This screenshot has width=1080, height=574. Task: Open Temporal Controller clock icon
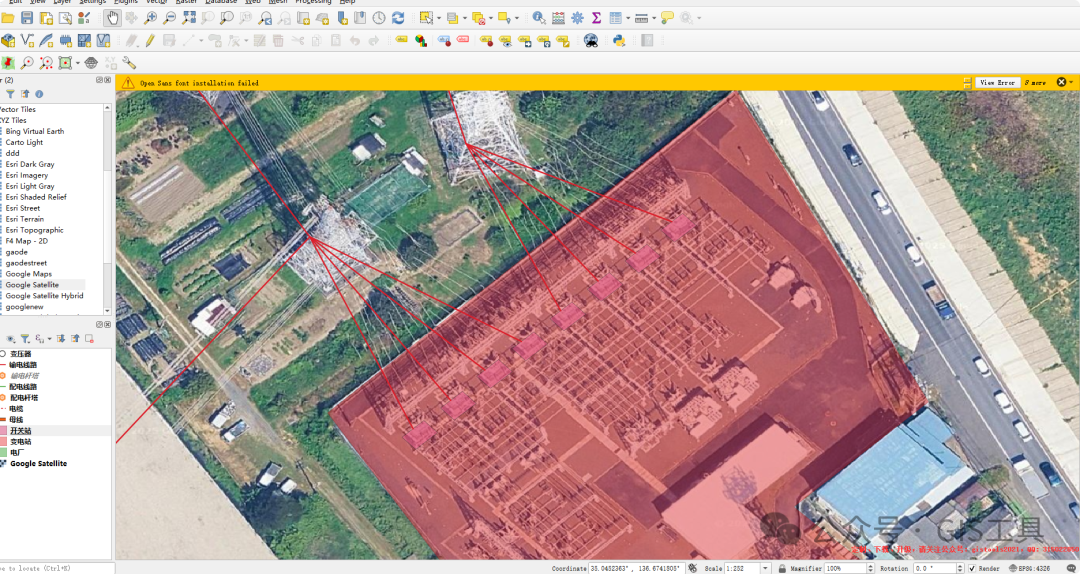[379, 19]
